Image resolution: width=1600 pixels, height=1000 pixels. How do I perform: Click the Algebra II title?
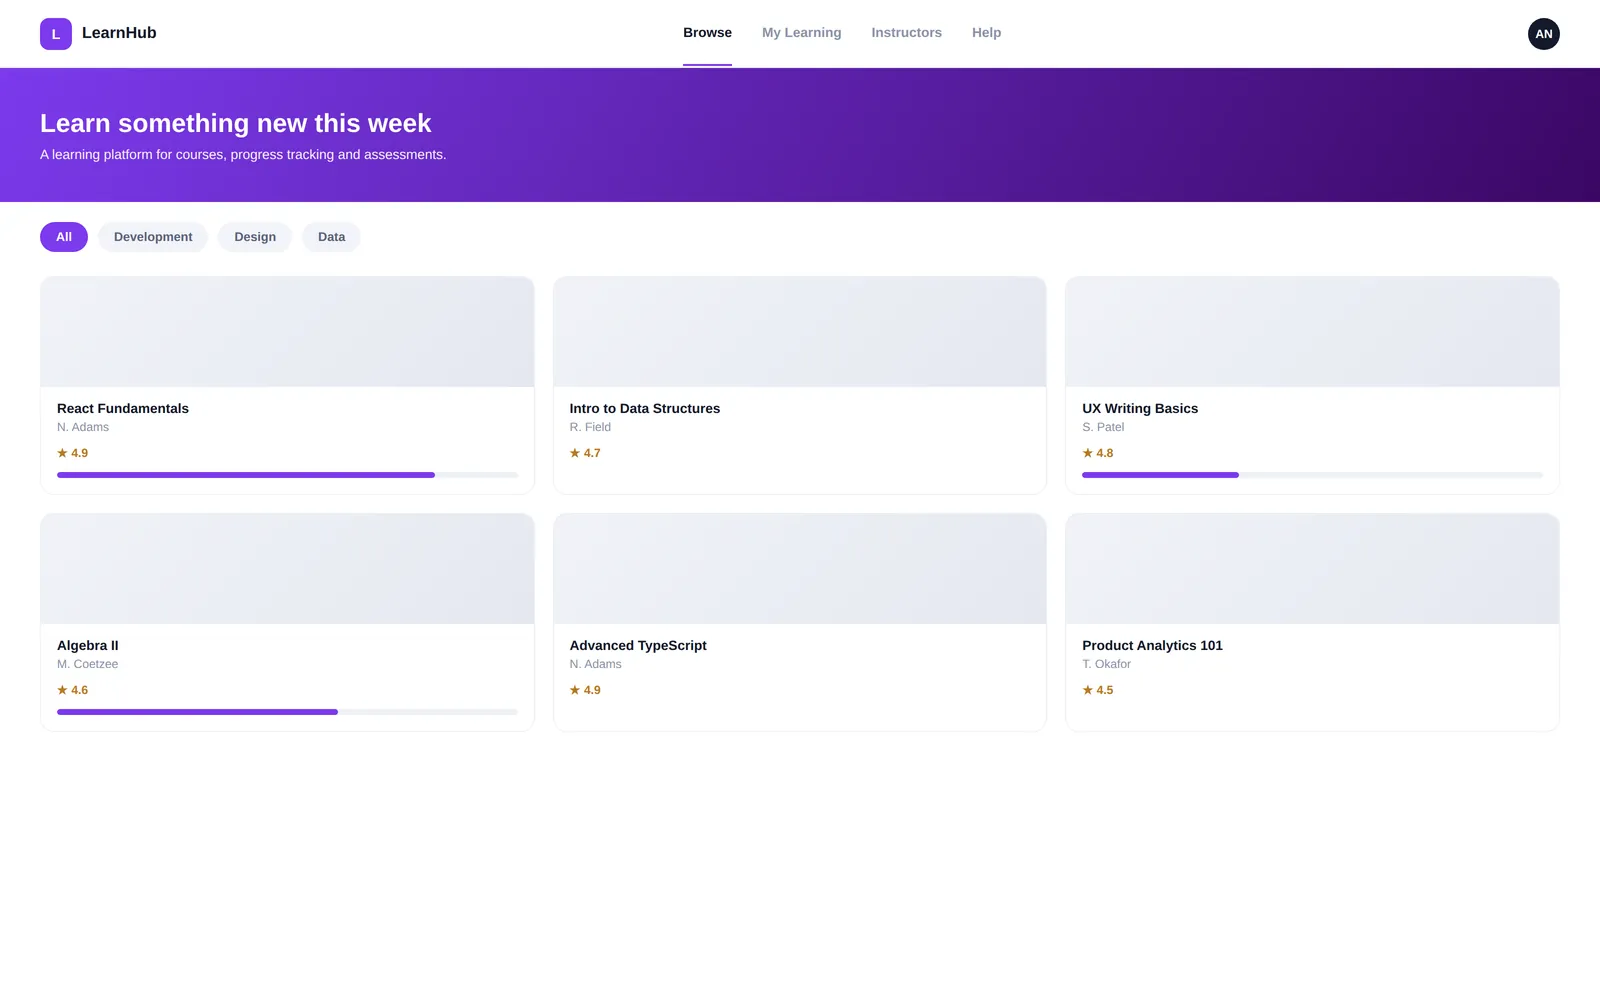[88, 645]
